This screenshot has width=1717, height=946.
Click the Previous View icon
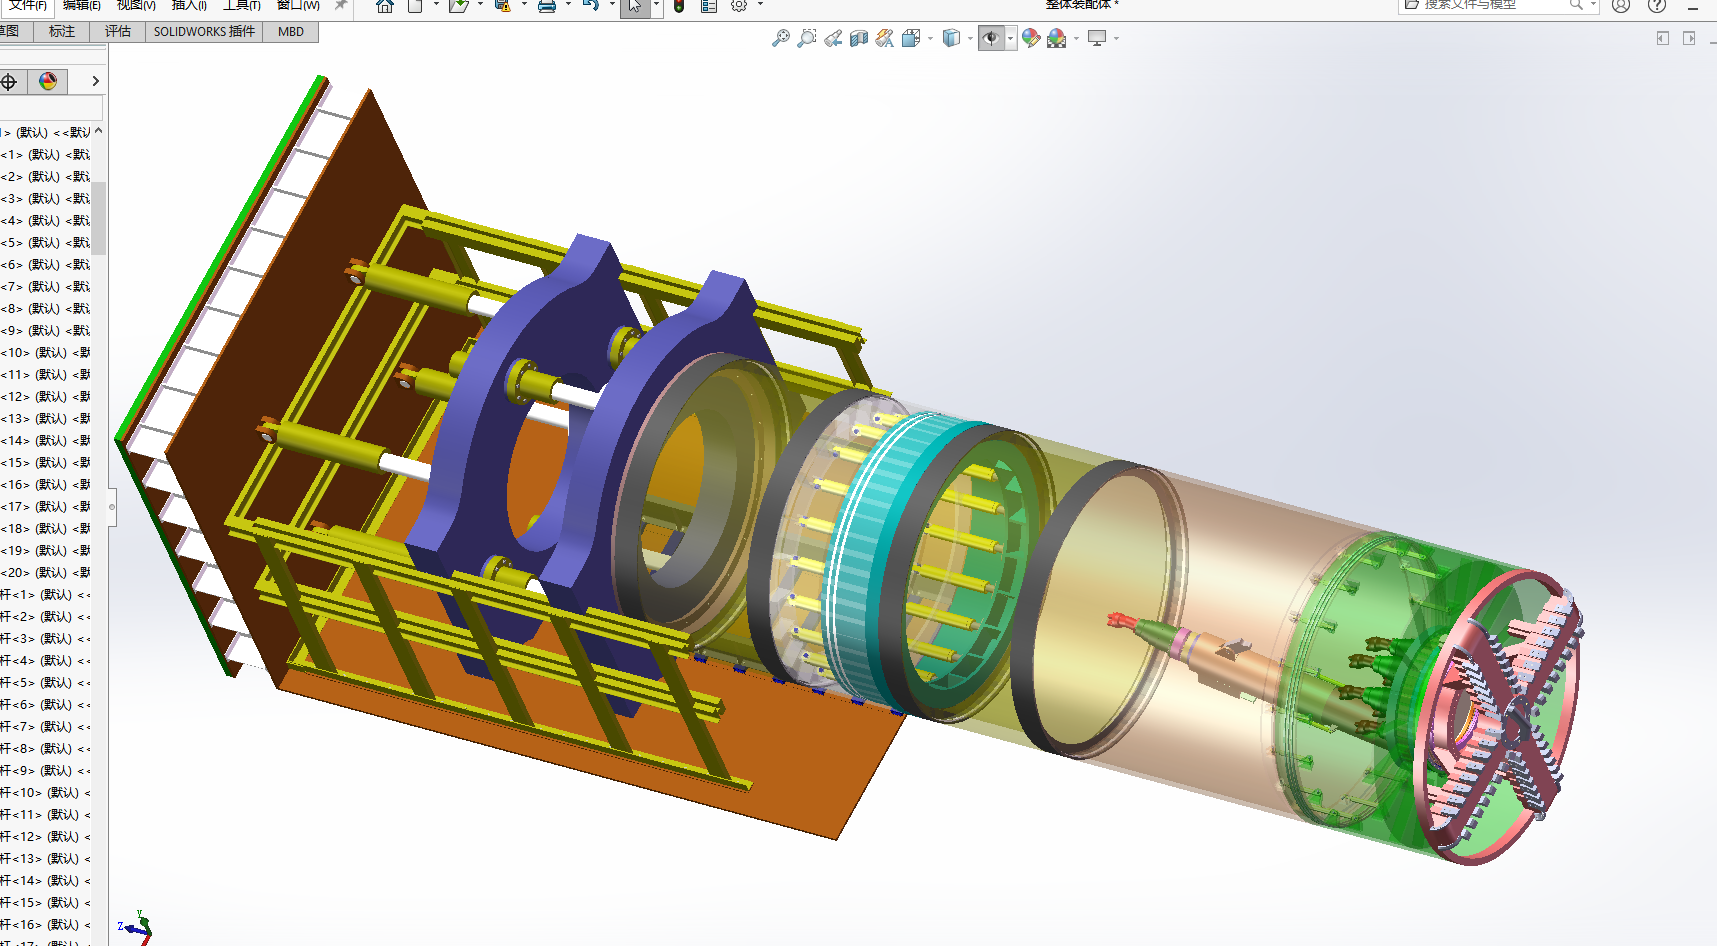coord(833,38)
